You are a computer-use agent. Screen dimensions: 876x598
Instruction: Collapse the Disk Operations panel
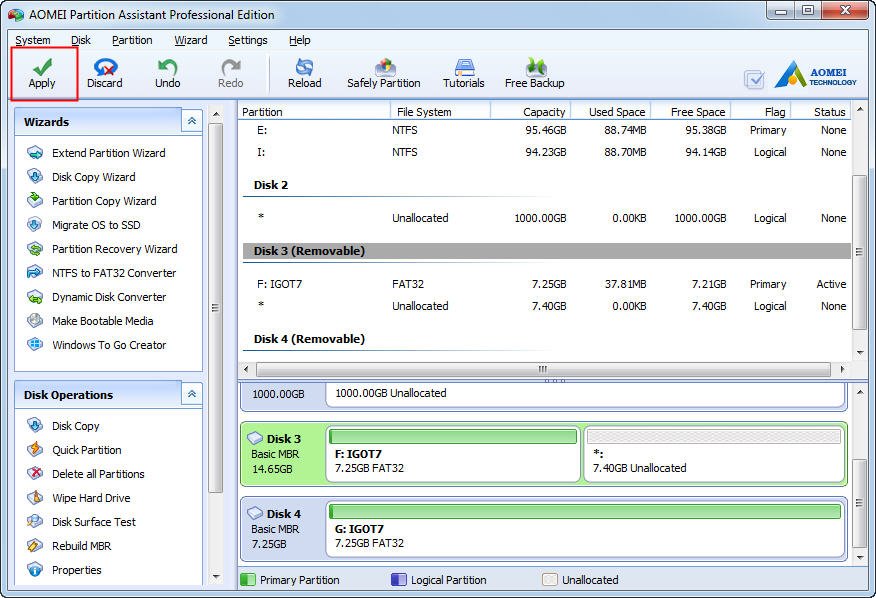pyautogui.click(x=191, y=395)
